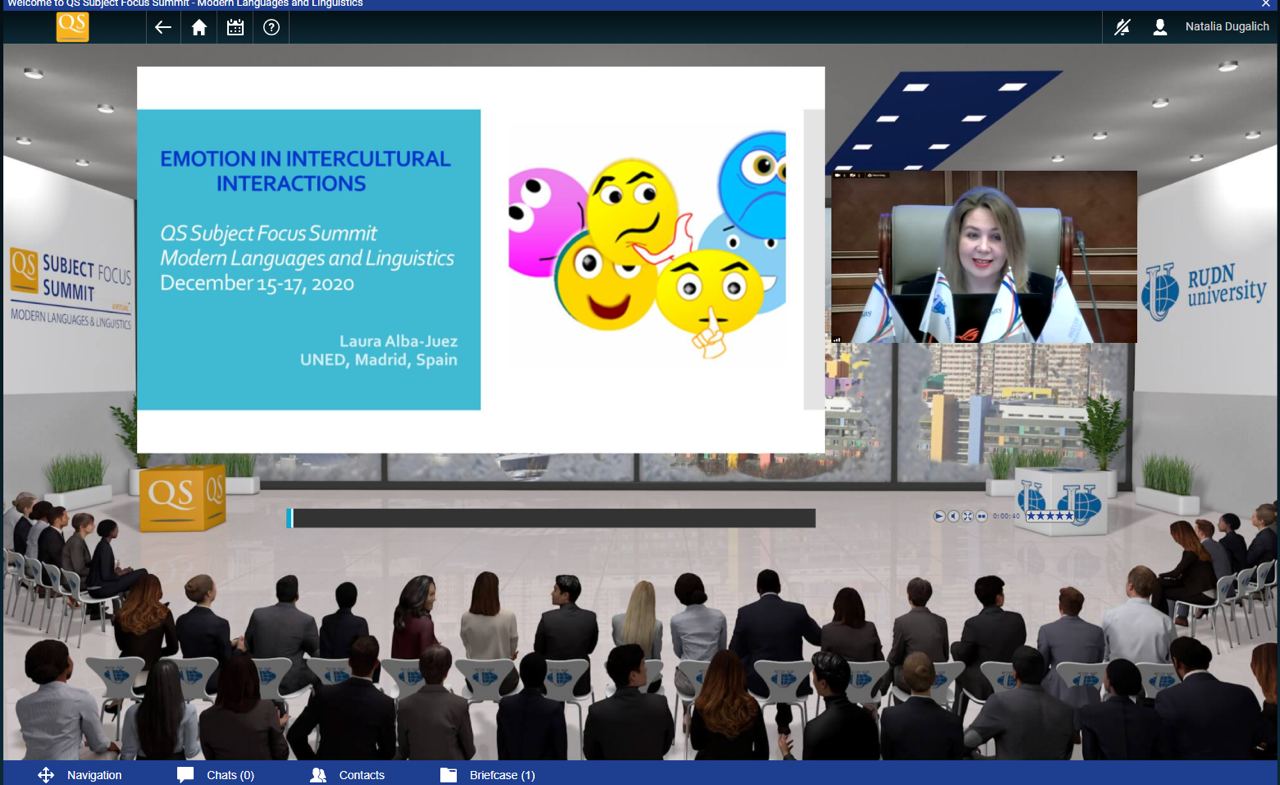The height and width of the screenshot is (785, 1280).
Task: Seek in the video progress bar
Action: pyautogui.click(x=551, y=517)
